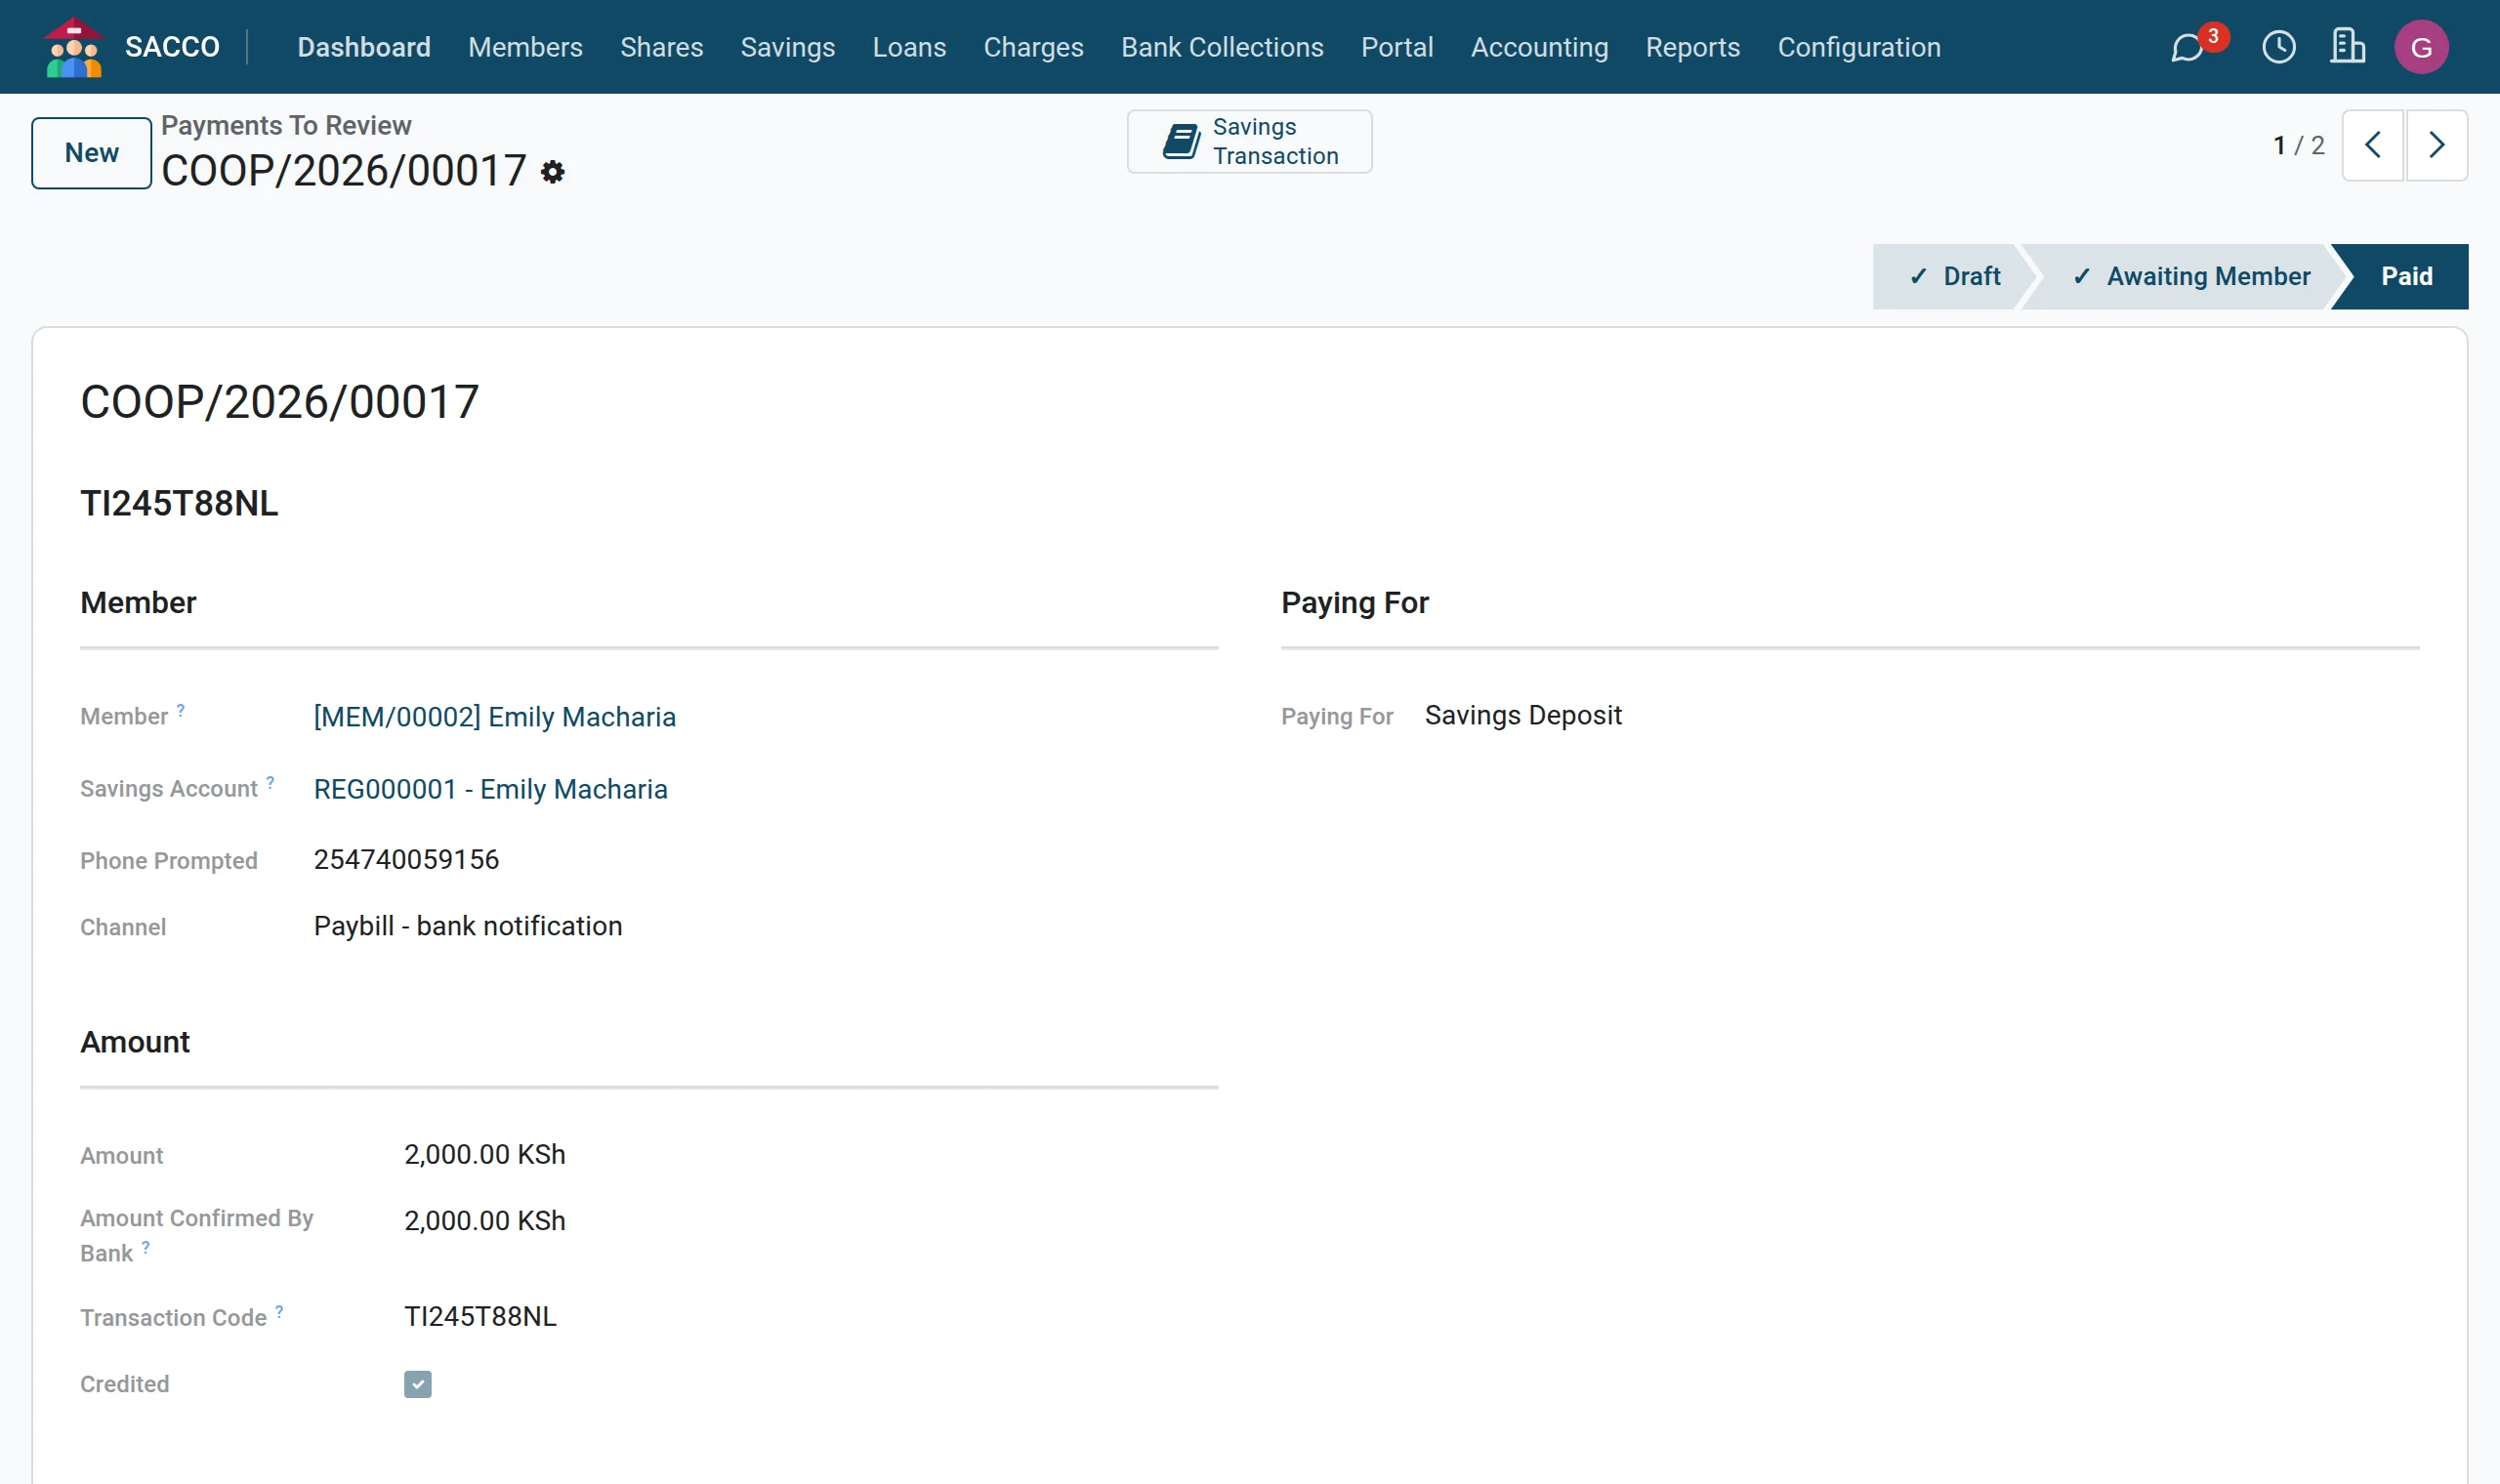Image resolution: width=2500 pixels, height=1484 pixels.
Task: Click the SACCO app logo icon
Action: tap(73, 47)
